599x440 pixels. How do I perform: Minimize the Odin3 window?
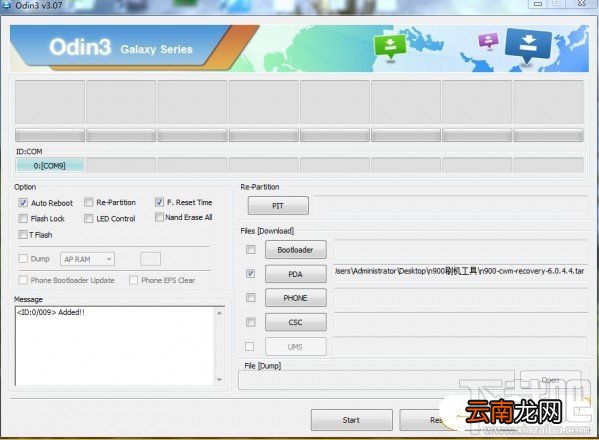[538, 4]
